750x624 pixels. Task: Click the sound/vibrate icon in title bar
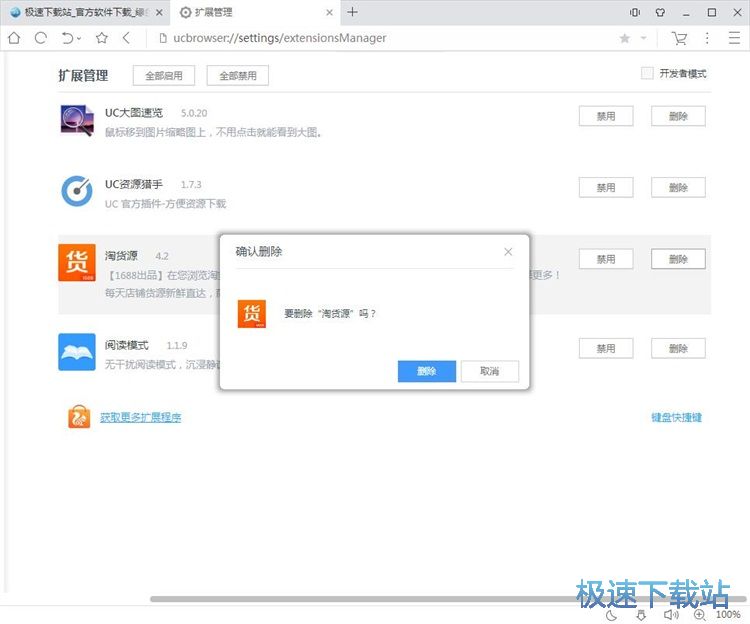pyautogui.click(x=635, y=12)
